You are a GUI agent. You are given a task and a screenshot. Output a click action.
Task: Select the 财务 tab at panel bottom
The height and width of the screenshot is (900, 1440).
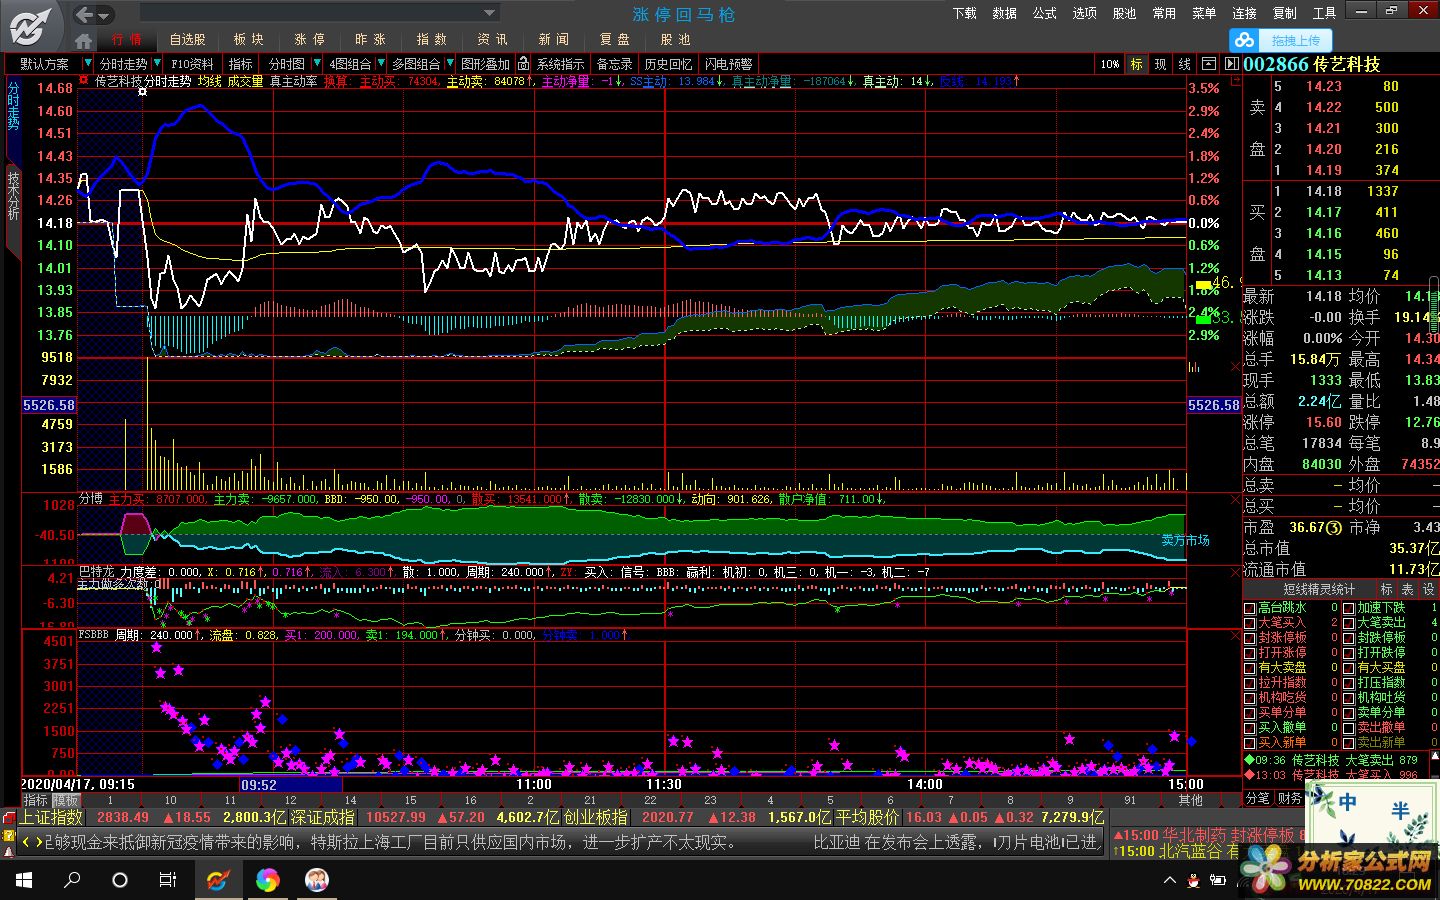1290,798
